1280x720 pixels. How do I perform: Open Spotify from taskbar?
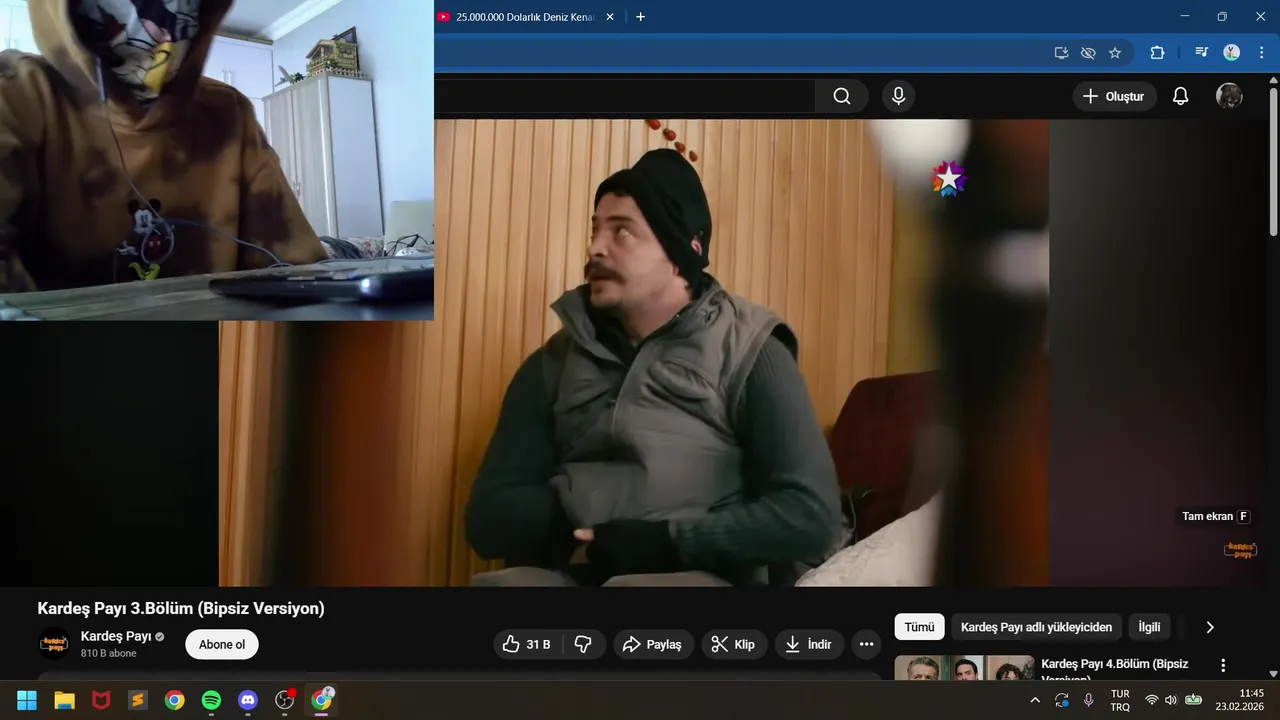tap(211, 700)
